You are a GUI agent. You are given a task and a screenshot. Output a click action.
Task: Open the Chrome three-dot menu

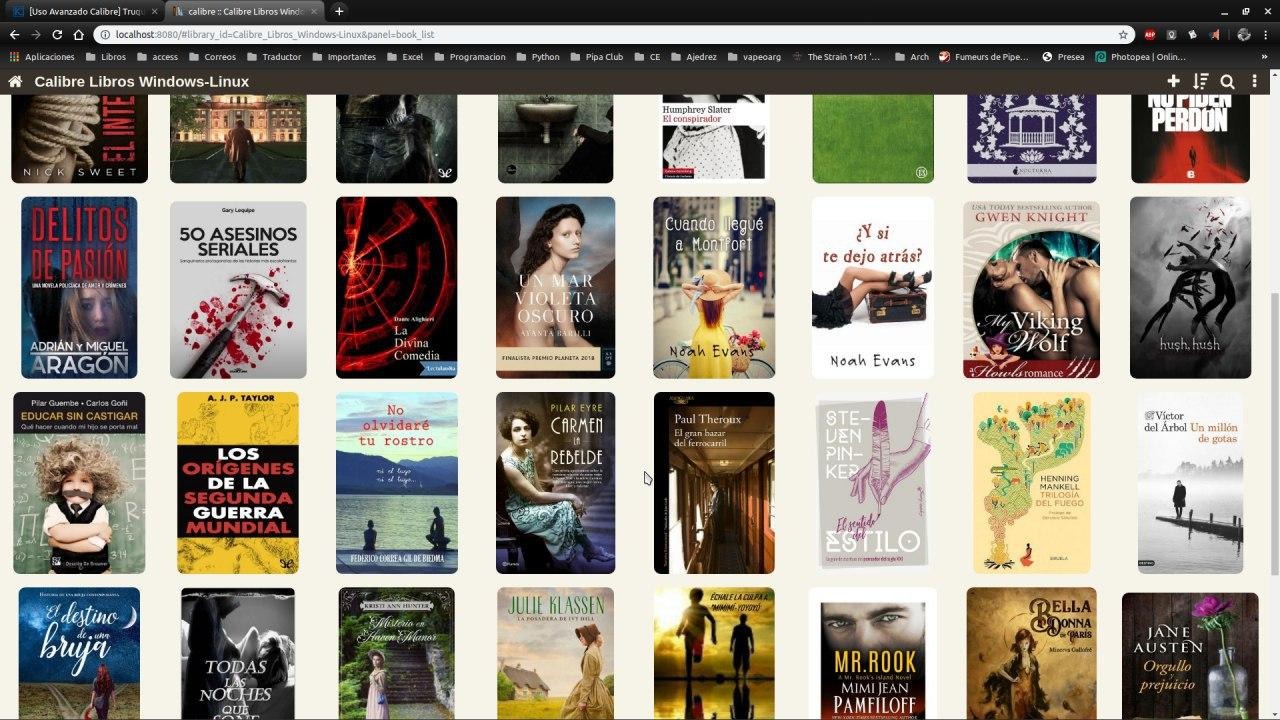coord(1266,34)
